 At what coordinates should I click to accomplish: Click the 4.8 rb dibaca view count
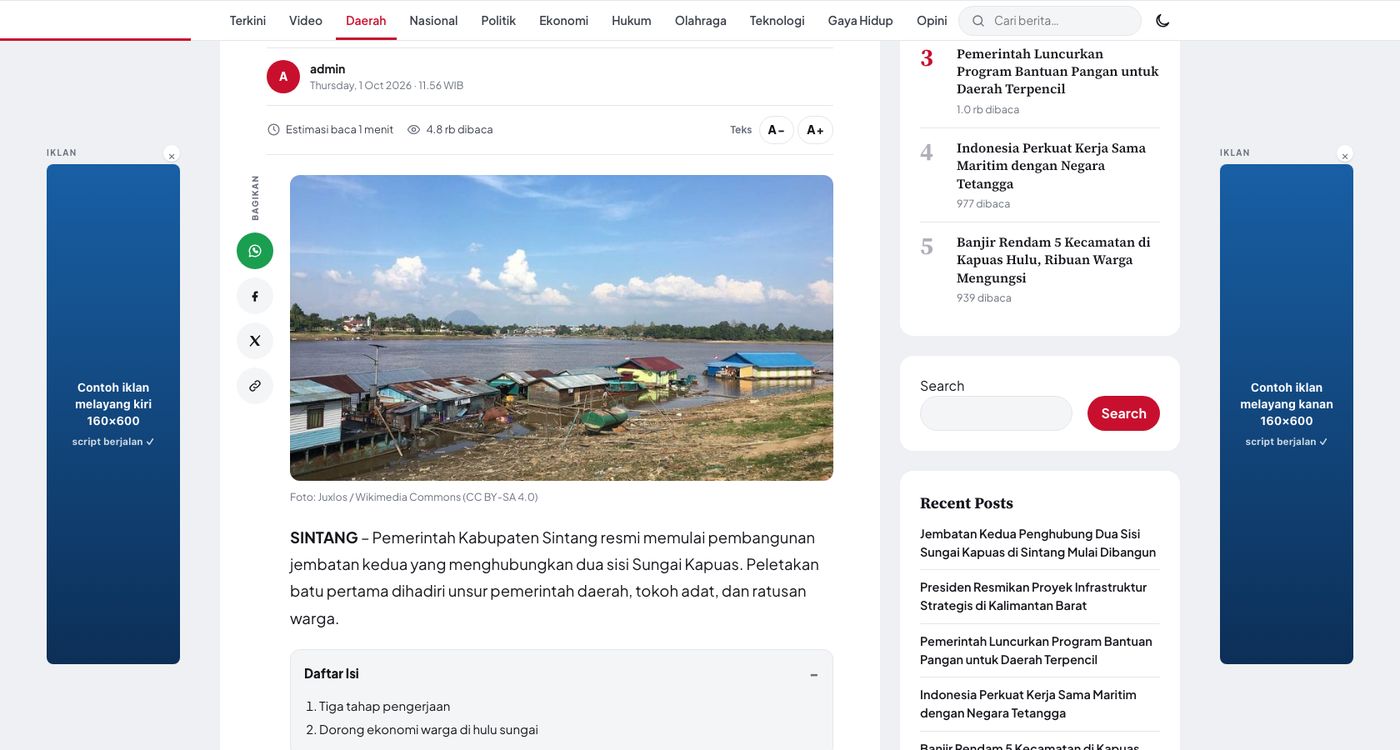click(450, 130)
